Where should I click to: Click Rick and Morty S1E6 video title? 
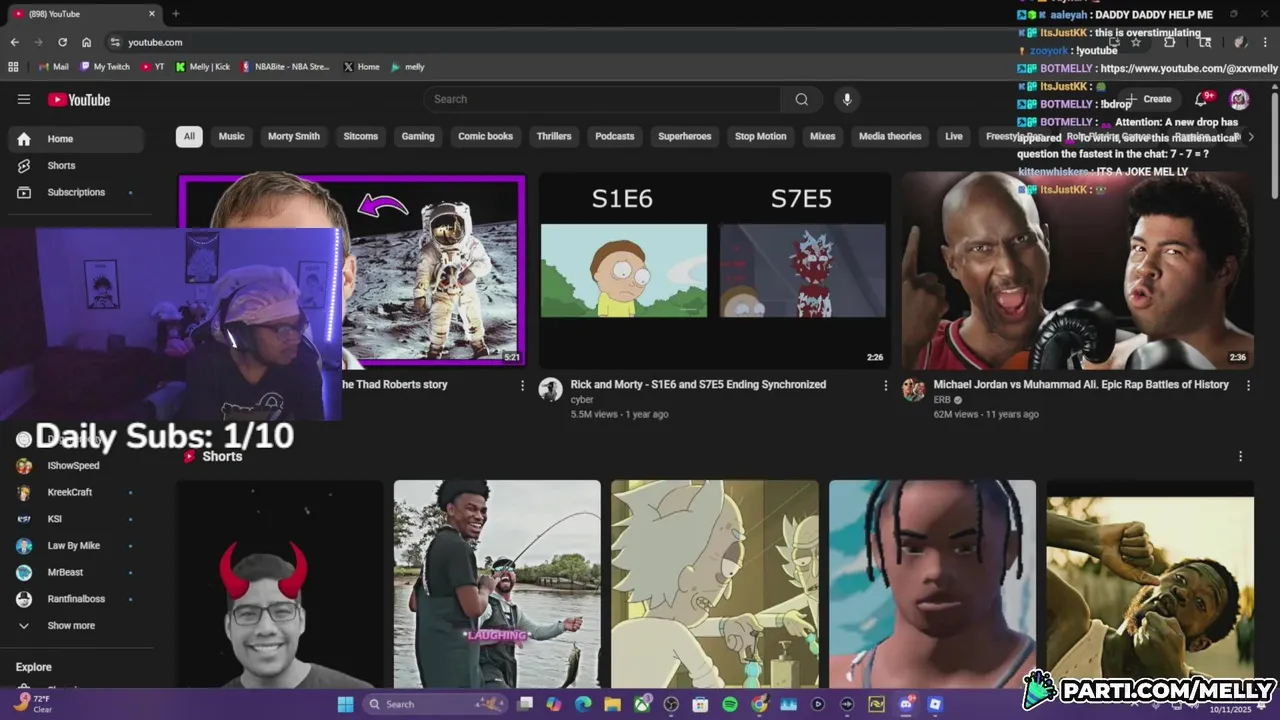coord(698,384)
